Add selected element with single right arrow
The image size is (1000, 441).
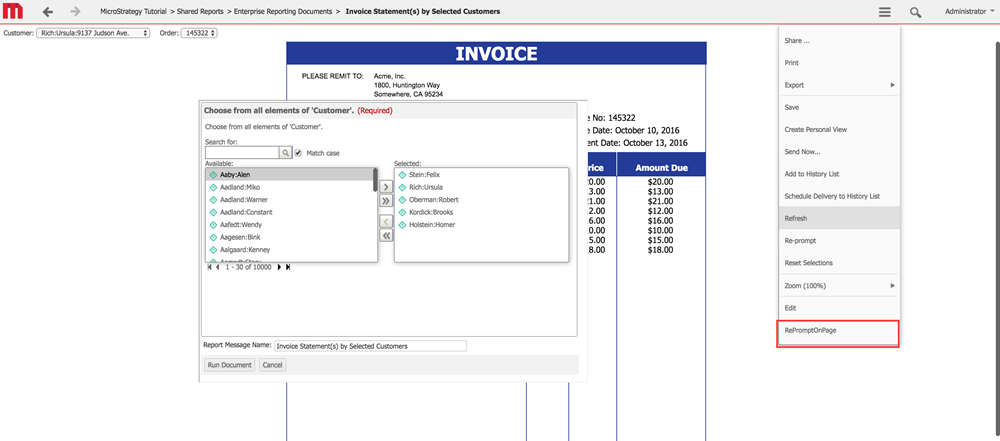[386, 187]
